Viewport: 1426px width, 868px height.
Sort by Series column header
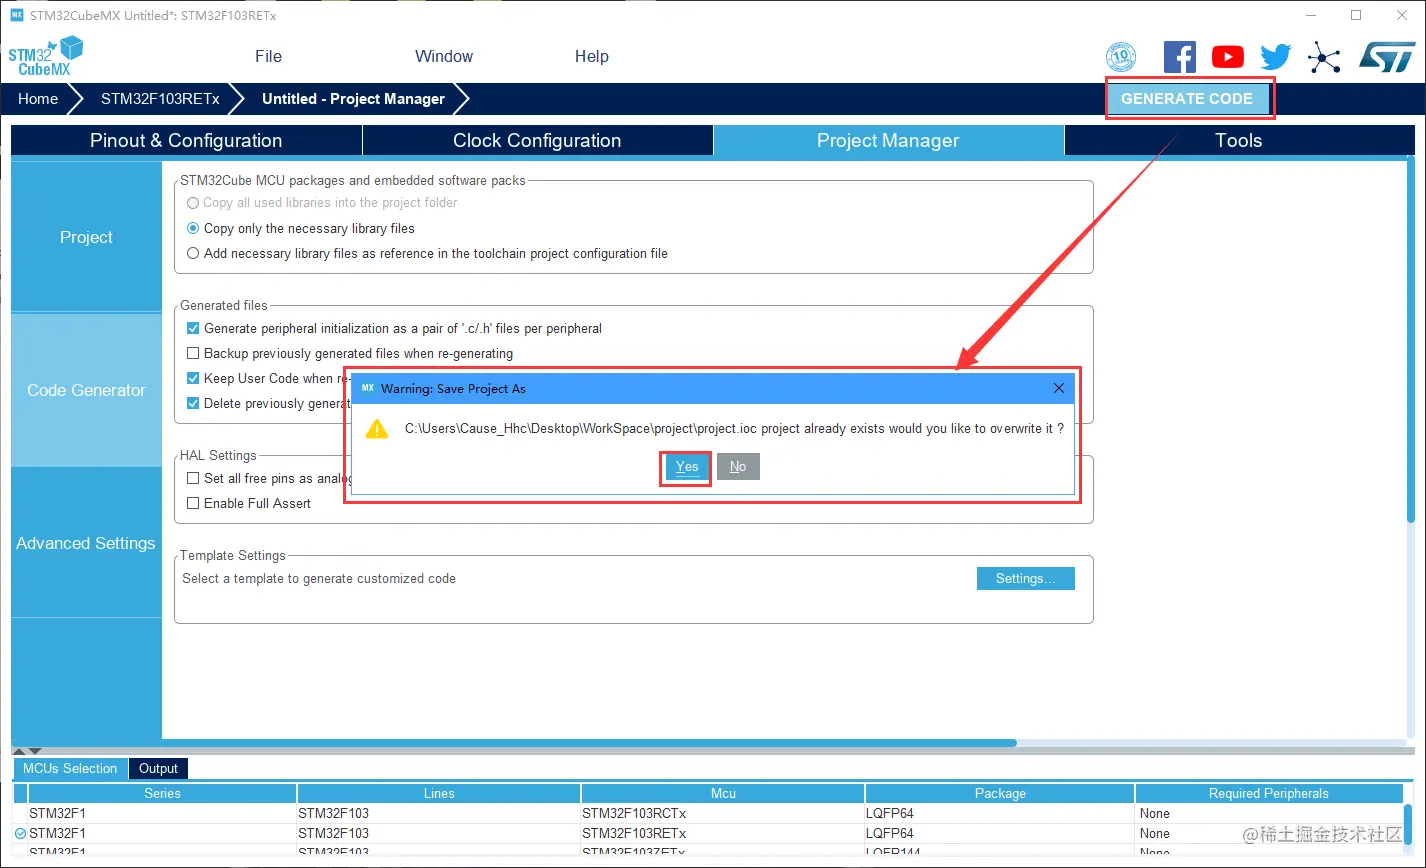pyautogui.click(x=162, y=793)
